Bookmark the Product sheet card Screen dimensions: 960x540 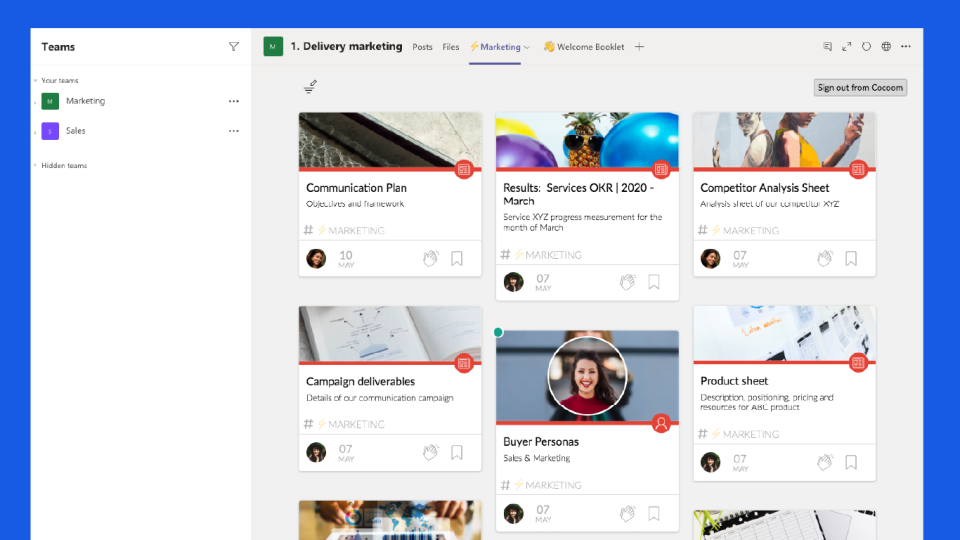tap(851, 462)
